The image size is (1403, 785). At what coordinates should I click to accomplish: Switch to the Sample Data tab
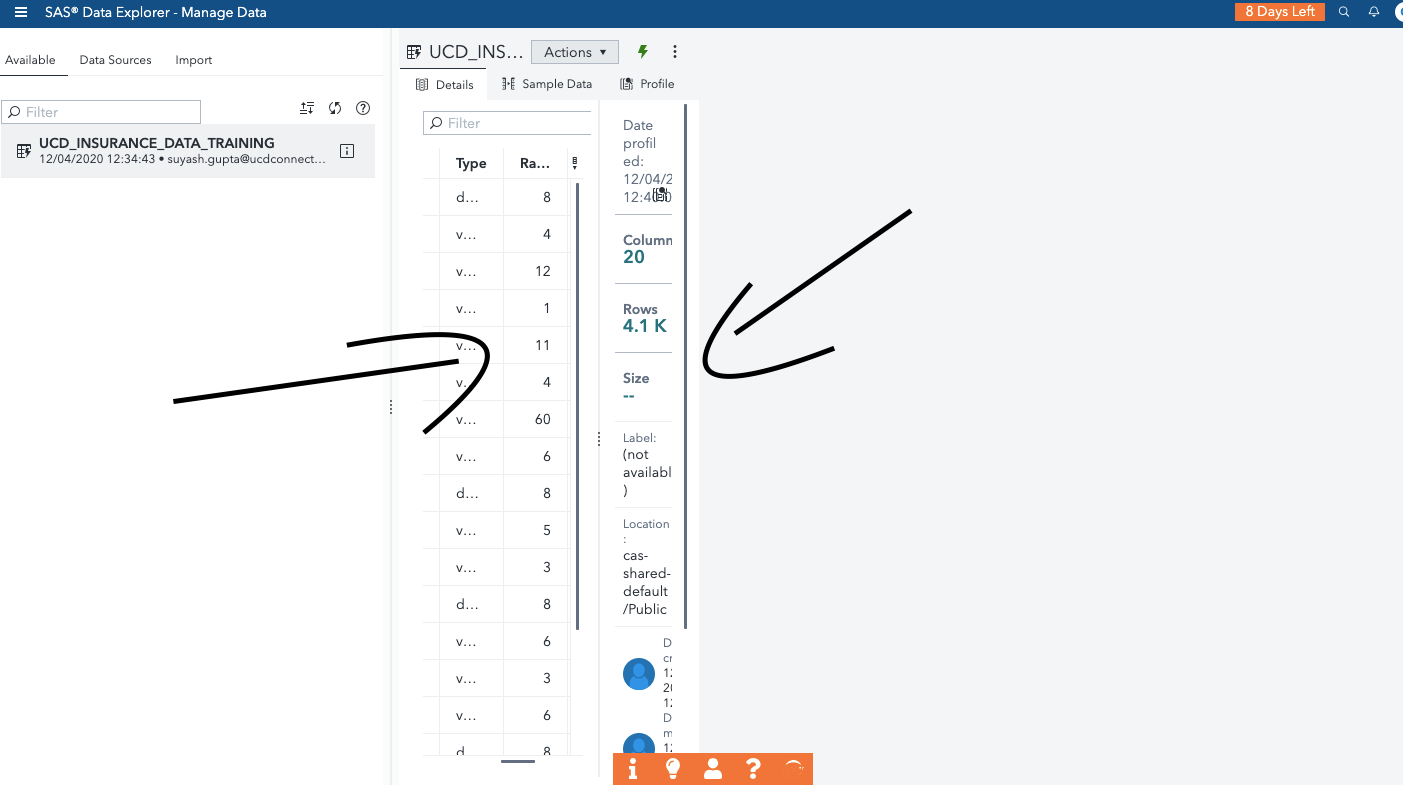click(546, 84)
